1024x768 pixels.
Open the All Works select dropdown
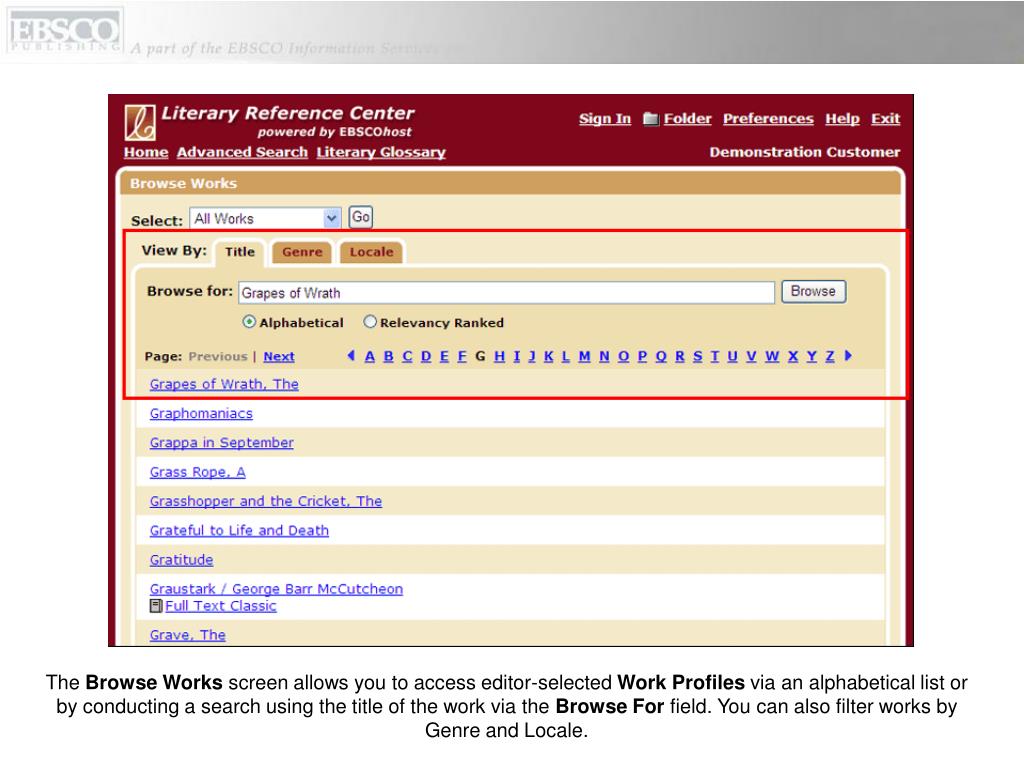pos(266,218)
